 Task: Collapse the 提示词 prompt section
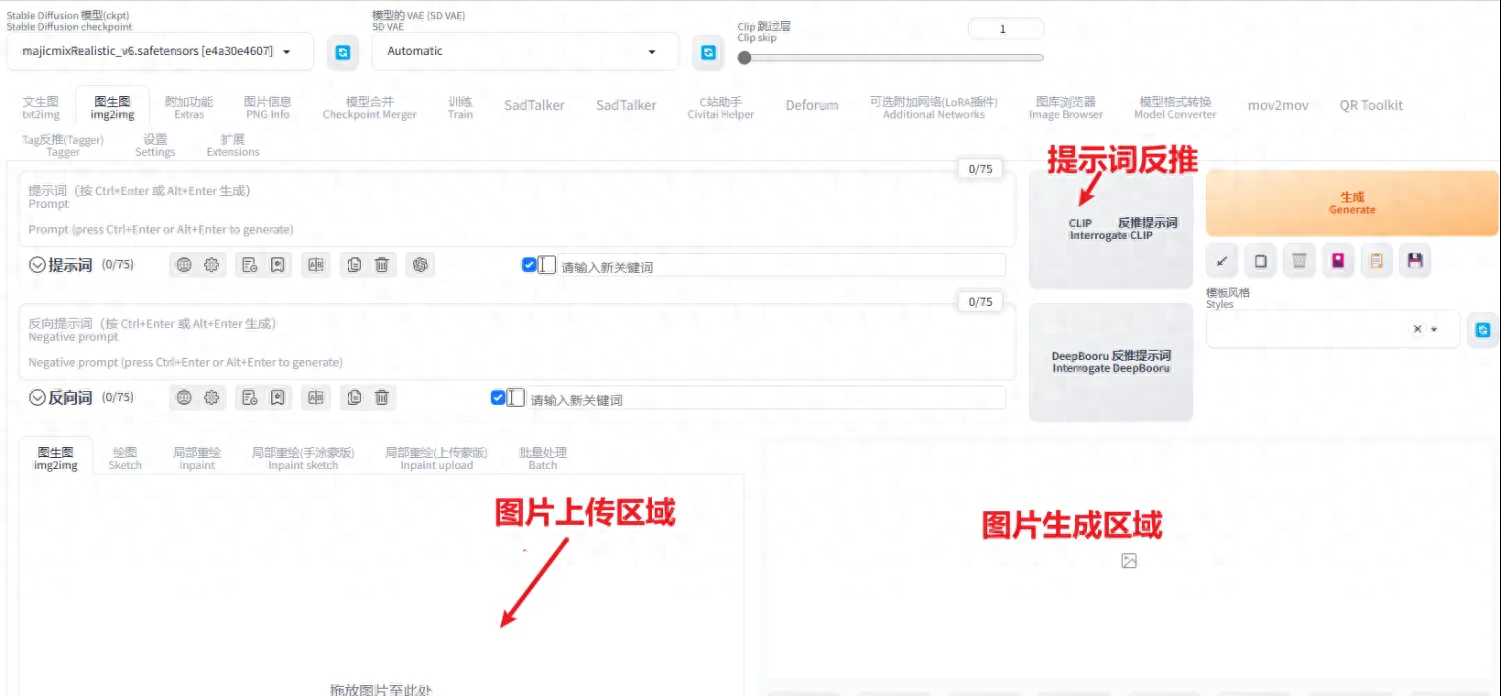[37, 265]
